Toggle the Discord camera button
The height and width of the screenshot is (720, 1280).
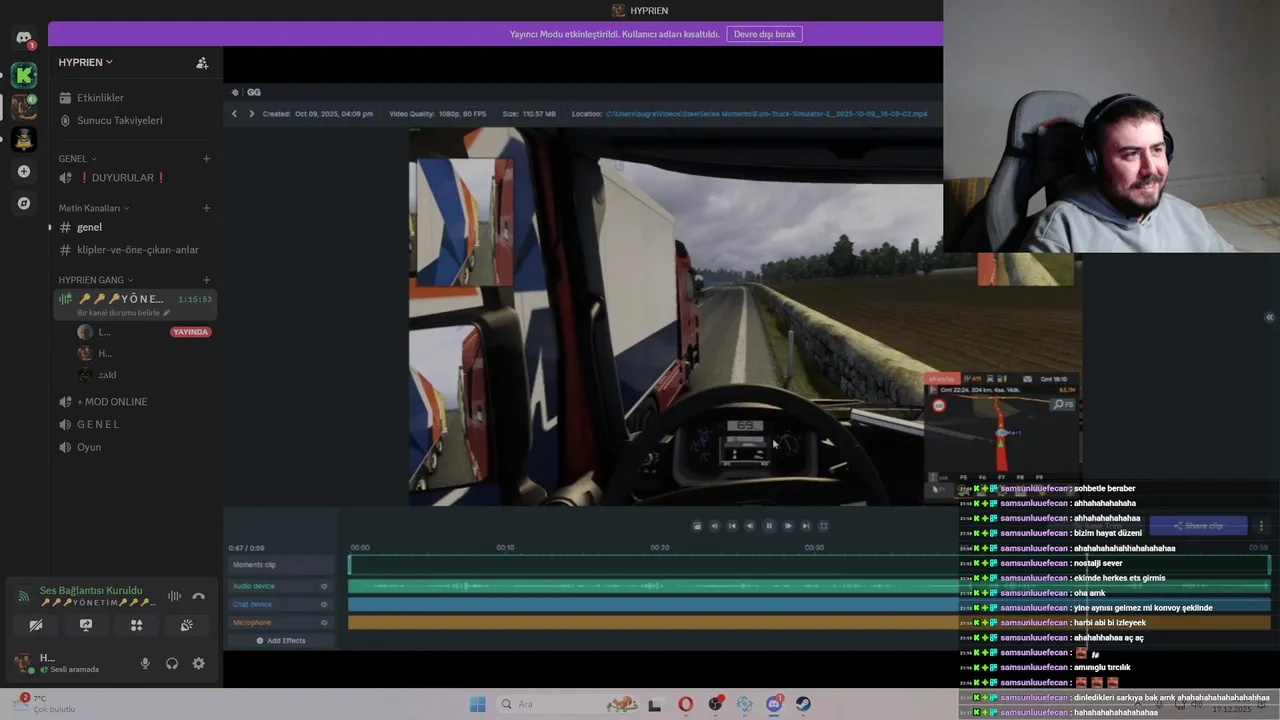point(36,626)
